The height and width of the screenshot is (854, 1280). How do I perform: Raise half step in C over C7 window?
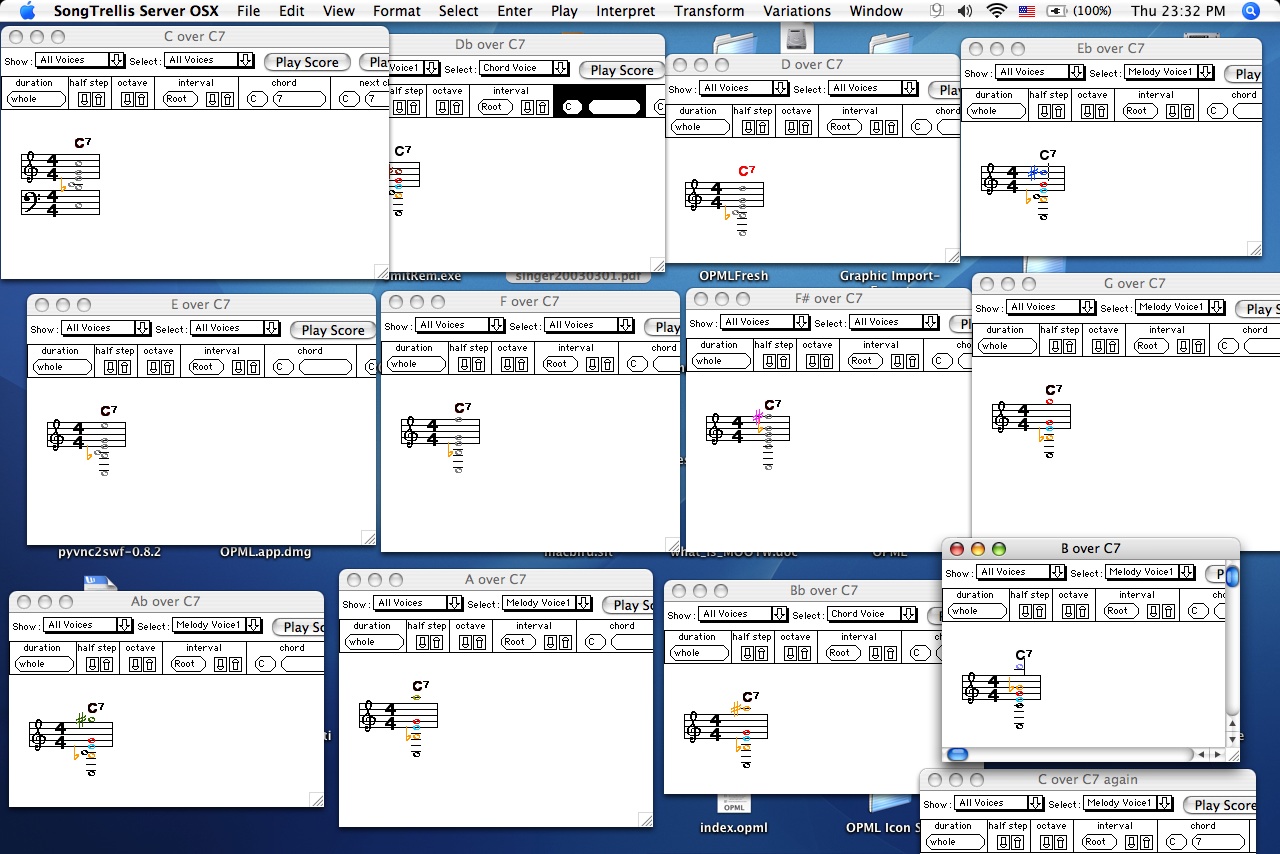click(x=97, y=99)
